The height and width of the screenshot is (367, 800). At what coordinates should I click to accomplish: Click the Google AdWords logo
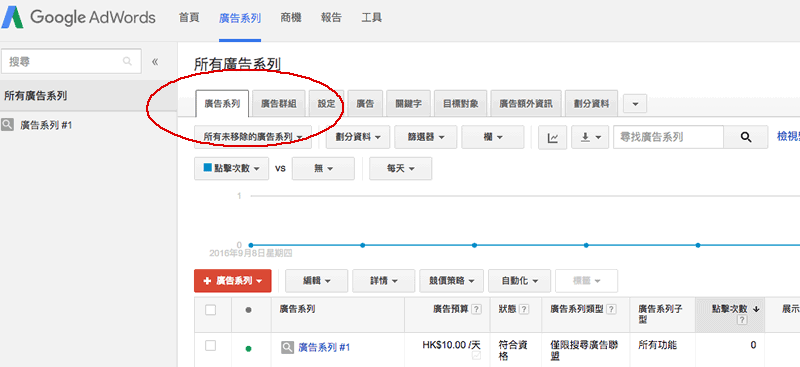(x=79, y=18)
